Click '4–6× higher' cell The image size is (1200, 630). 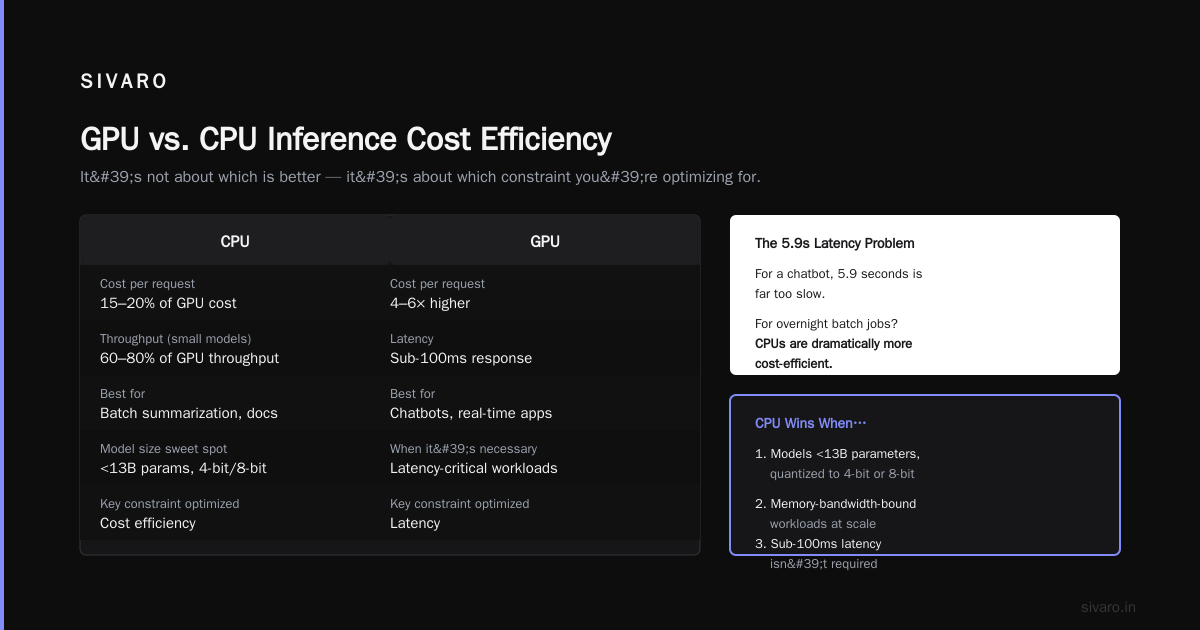[x=430, y=303]
